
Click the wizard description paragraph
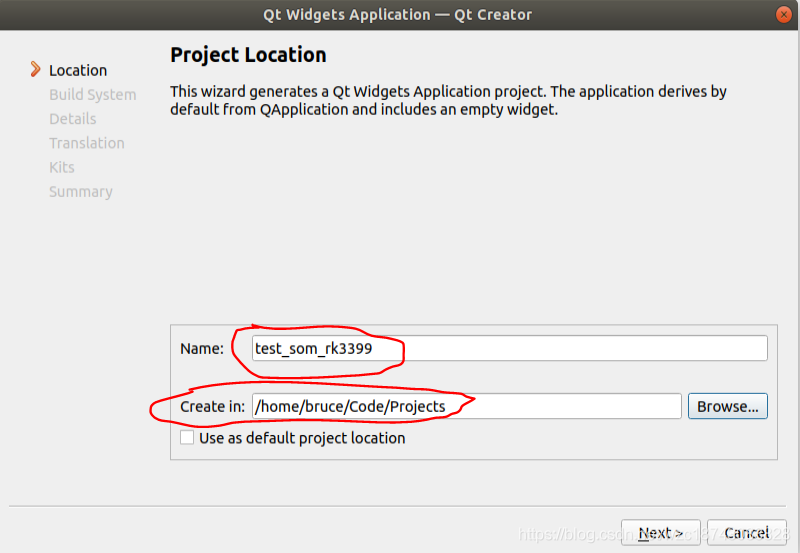[448, 100]
